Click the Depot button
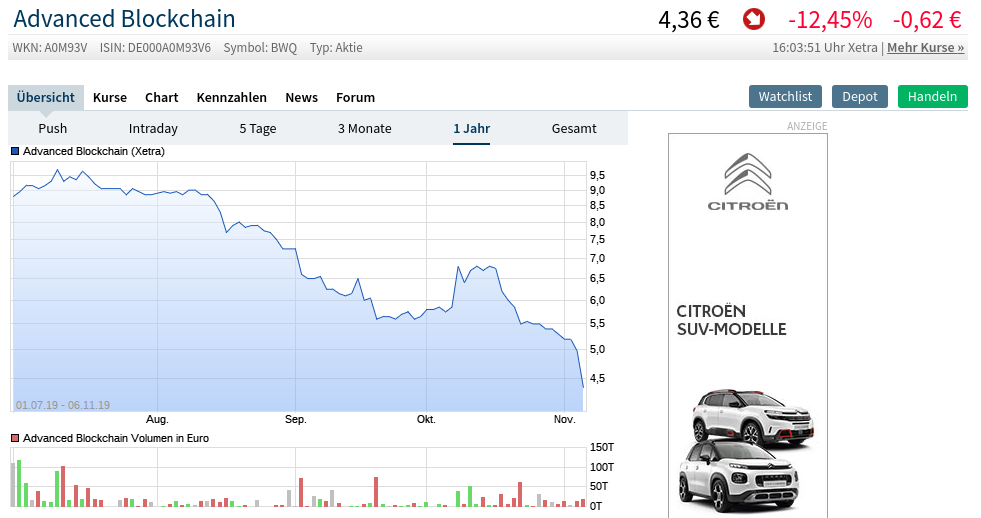This screenshot has height=518, width=981. [860, 96]
